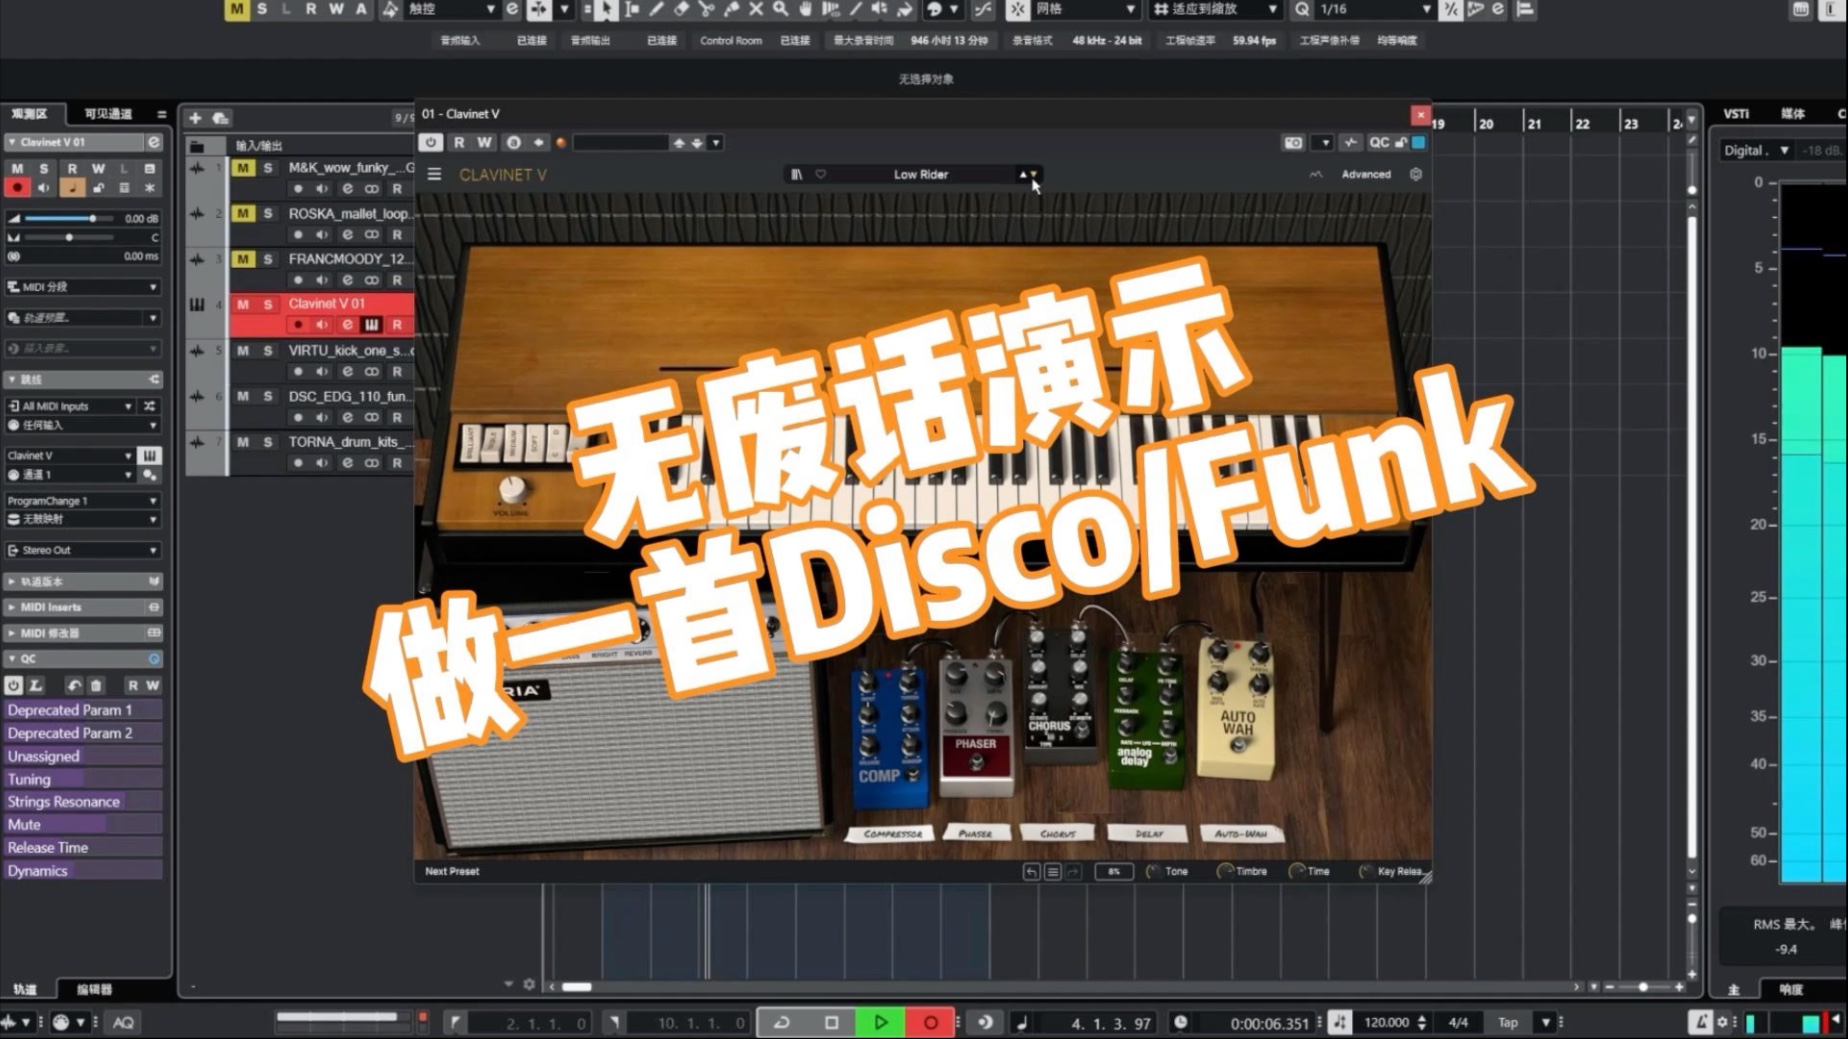Image resolution: width=1848 pixels, height=1039 pixels.
Task: Toggle the plugin power bypass button
Action: [430, 143]
